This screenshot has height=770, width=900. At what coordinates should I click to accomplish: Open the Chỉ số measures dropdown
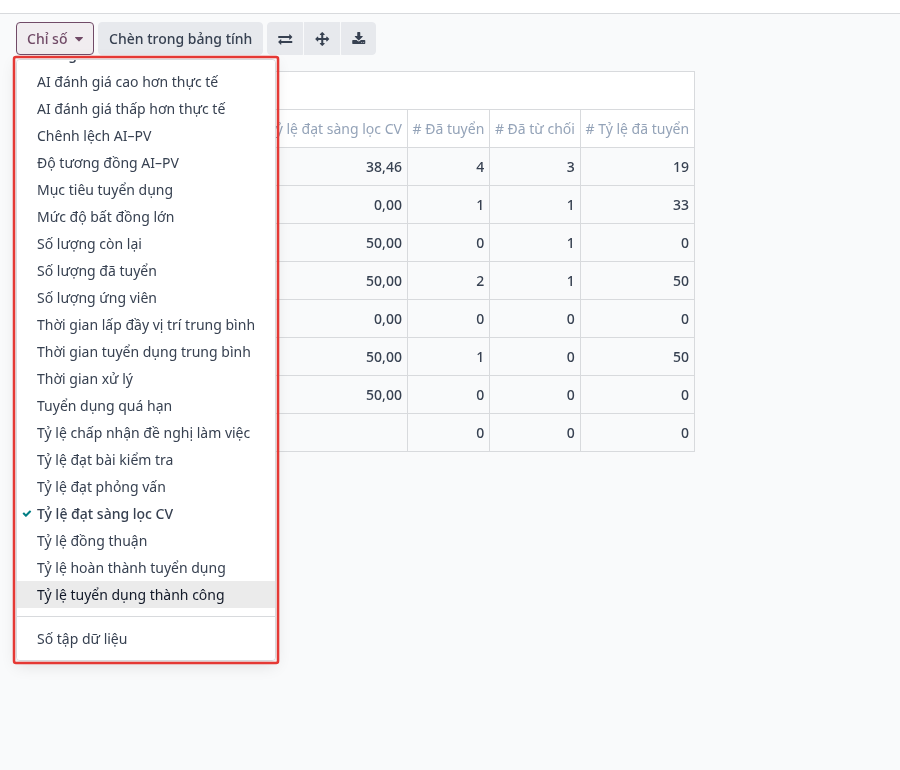pyautogui.click(x=55, y=39)
